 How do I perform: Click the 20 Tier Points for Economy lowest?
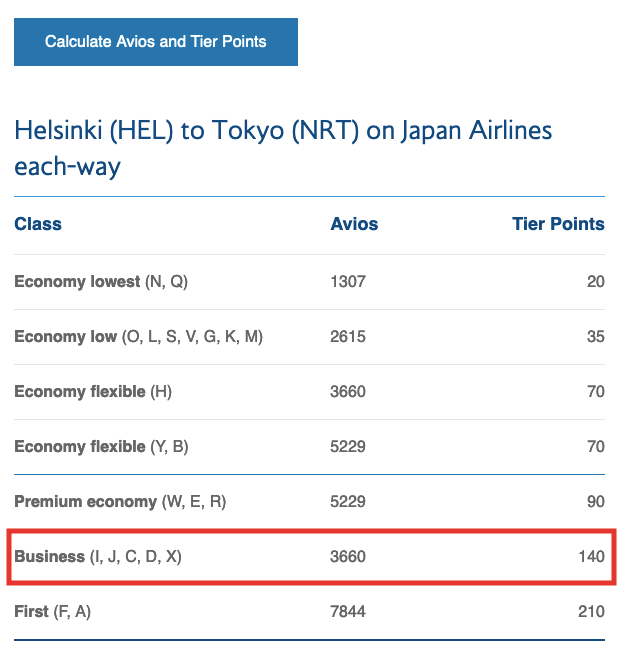pos(596,282)
